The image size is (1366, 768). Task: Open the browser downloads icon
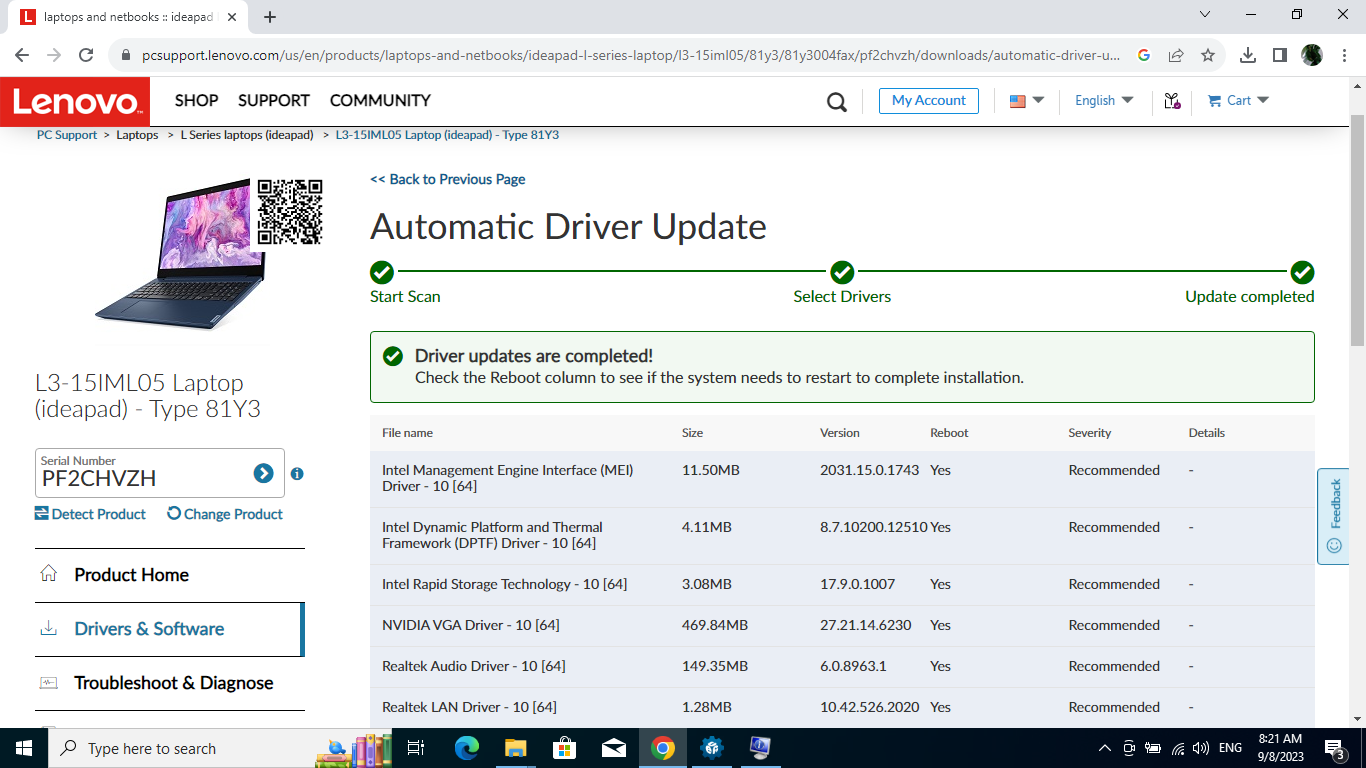[x=1247, y=55]
